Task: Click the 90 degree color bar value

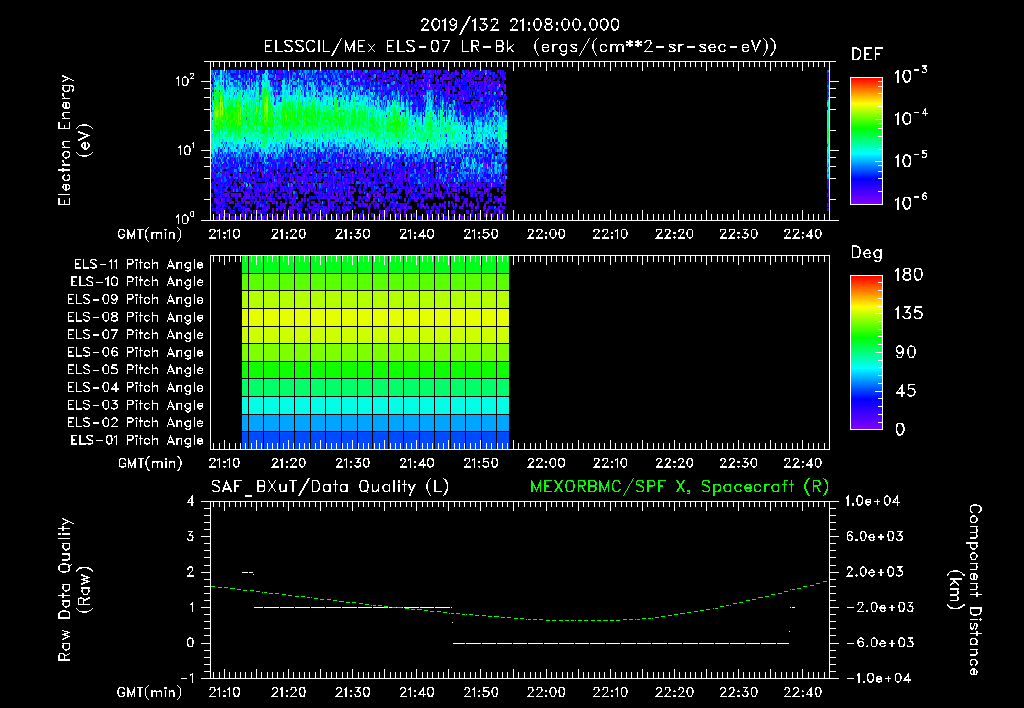Action: (x=906, y=353)
